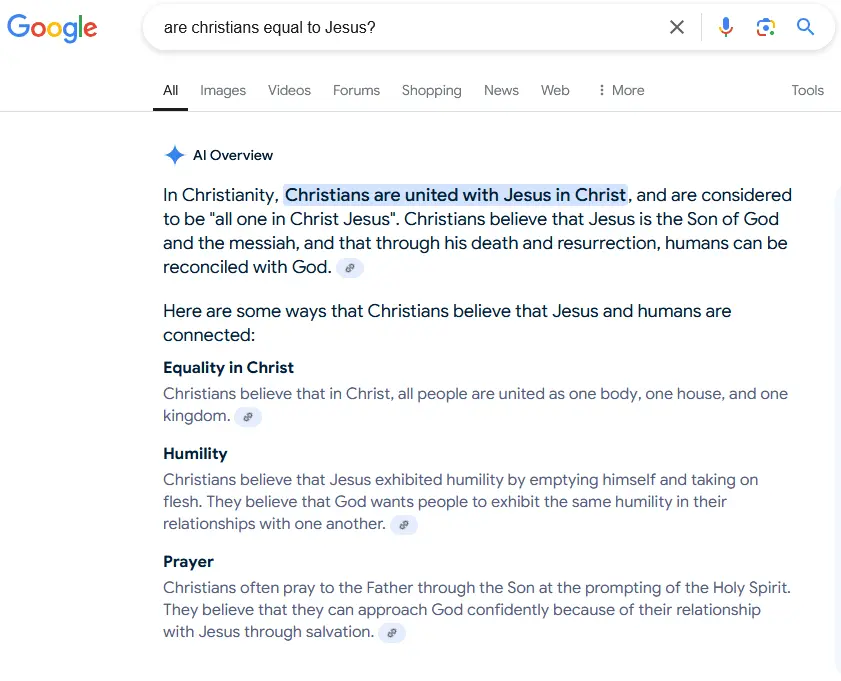Switch to the Images tab
The height and width of the screenshot is (681, 841).
click(x=223, y=90)
